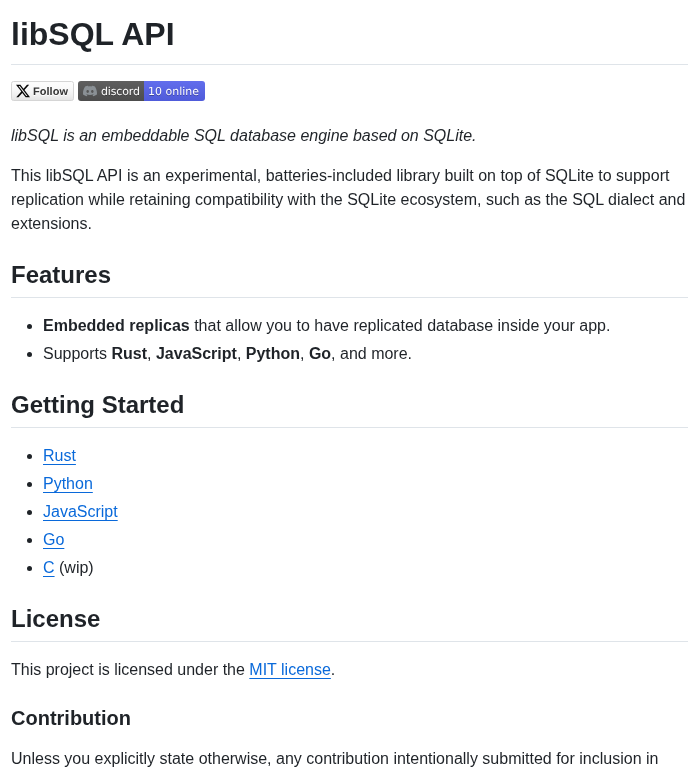Open the MIT license link
Viewport: 698px width, 768px height.
point(290,670)
